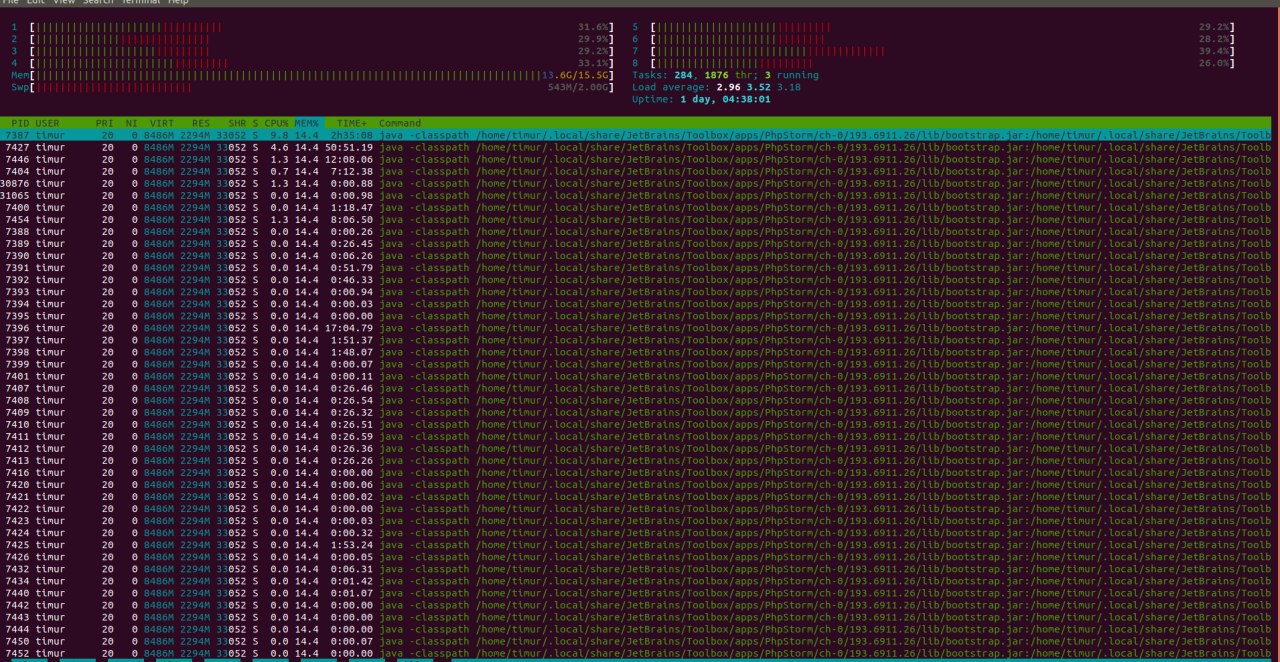This screenshot has width=1280, height=662.
Task: Sort processes by the PID column header
Action: [21, 123]
